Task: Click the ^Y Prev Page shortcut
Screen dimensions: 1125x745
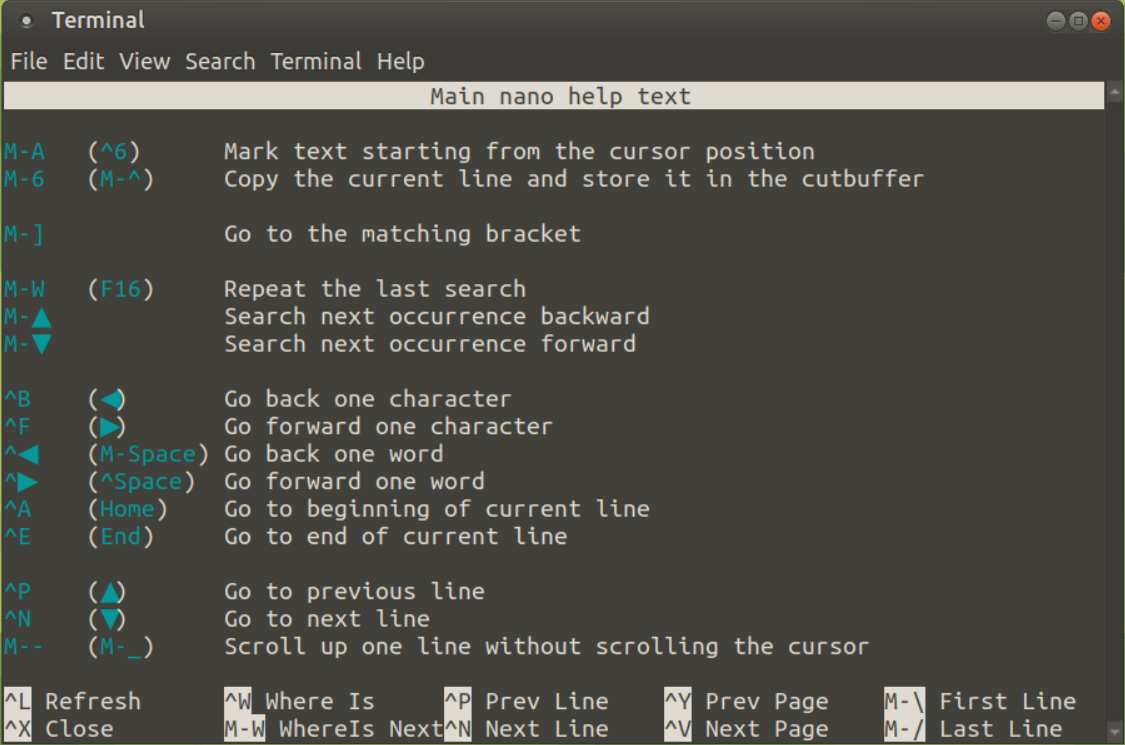Action: (746, 701)
